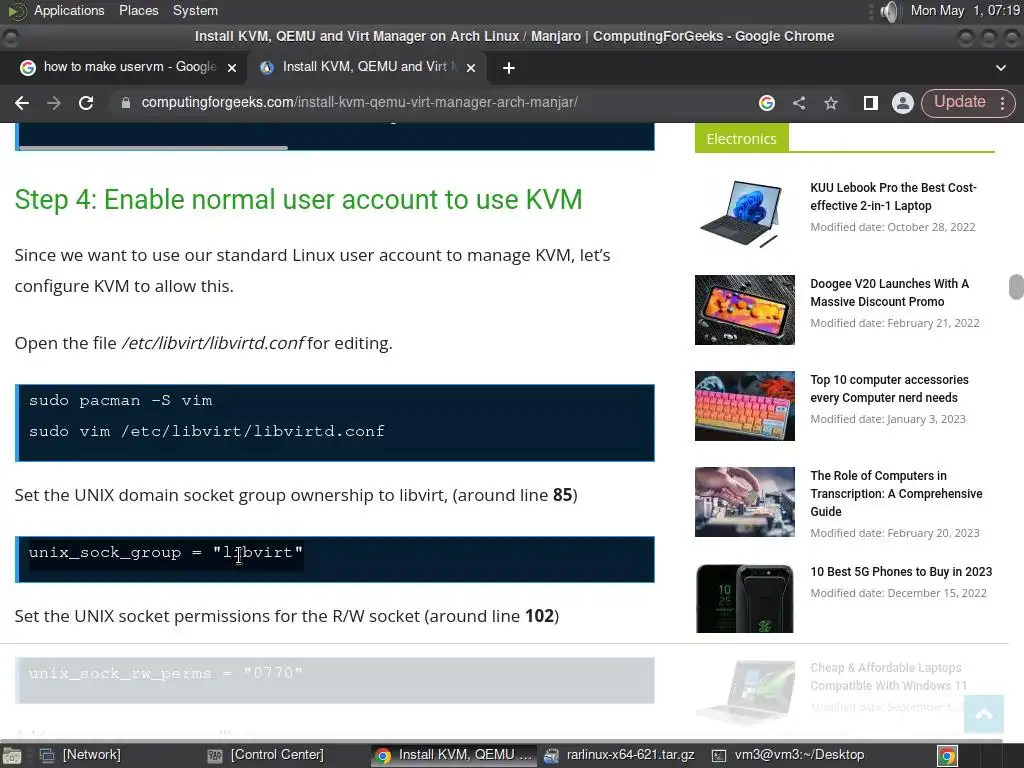Click the Doogee V20 phone thumbnail
This screenshot has height=768, width=1024.
point(744,310)
